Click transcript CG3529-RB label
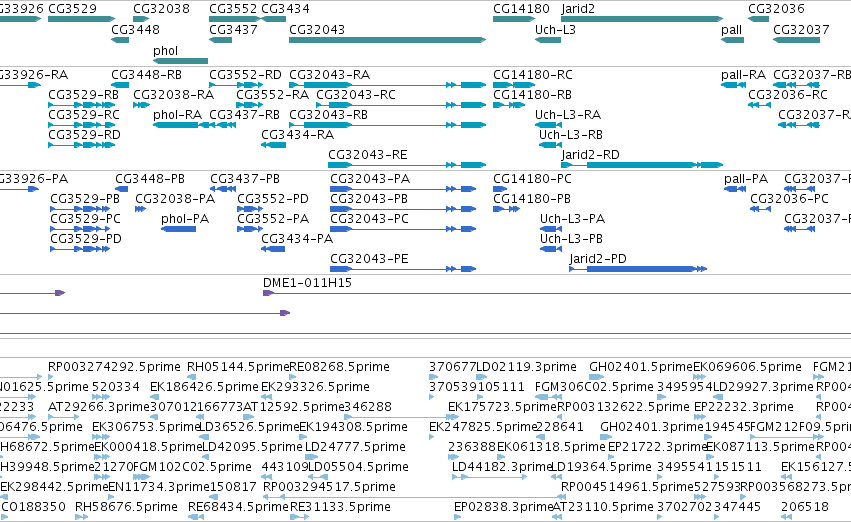This screenshot has height=522, width=851. [83, 94]
